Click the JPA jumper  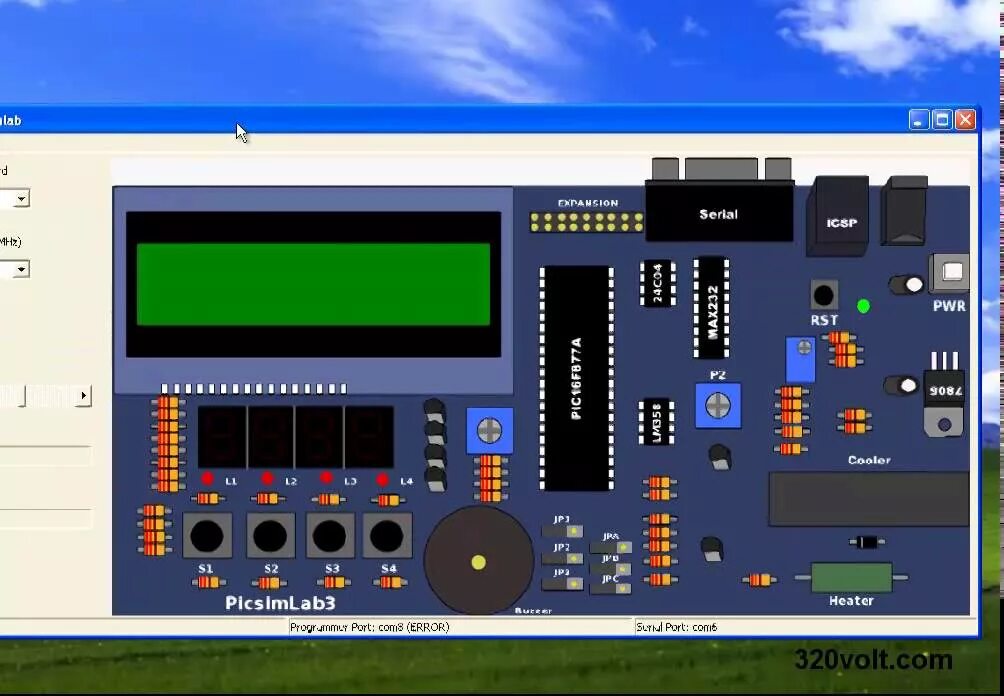tap(610, 547)
